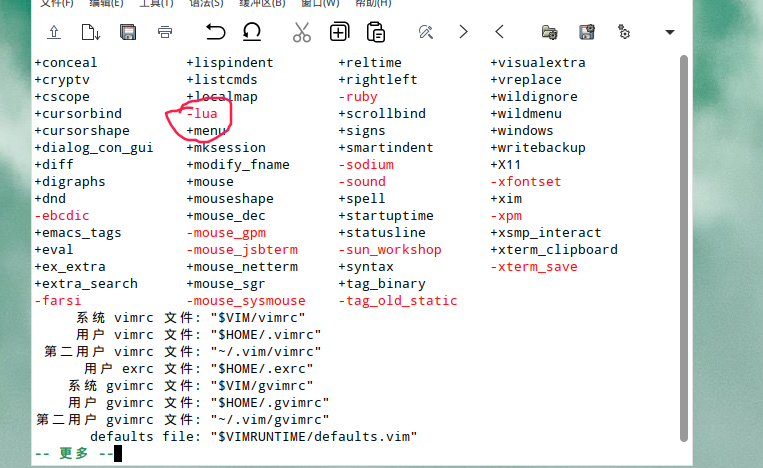Click the "+mksession" feature text
763x468 pixels.
pyautogui.click(x=226, y=147)
